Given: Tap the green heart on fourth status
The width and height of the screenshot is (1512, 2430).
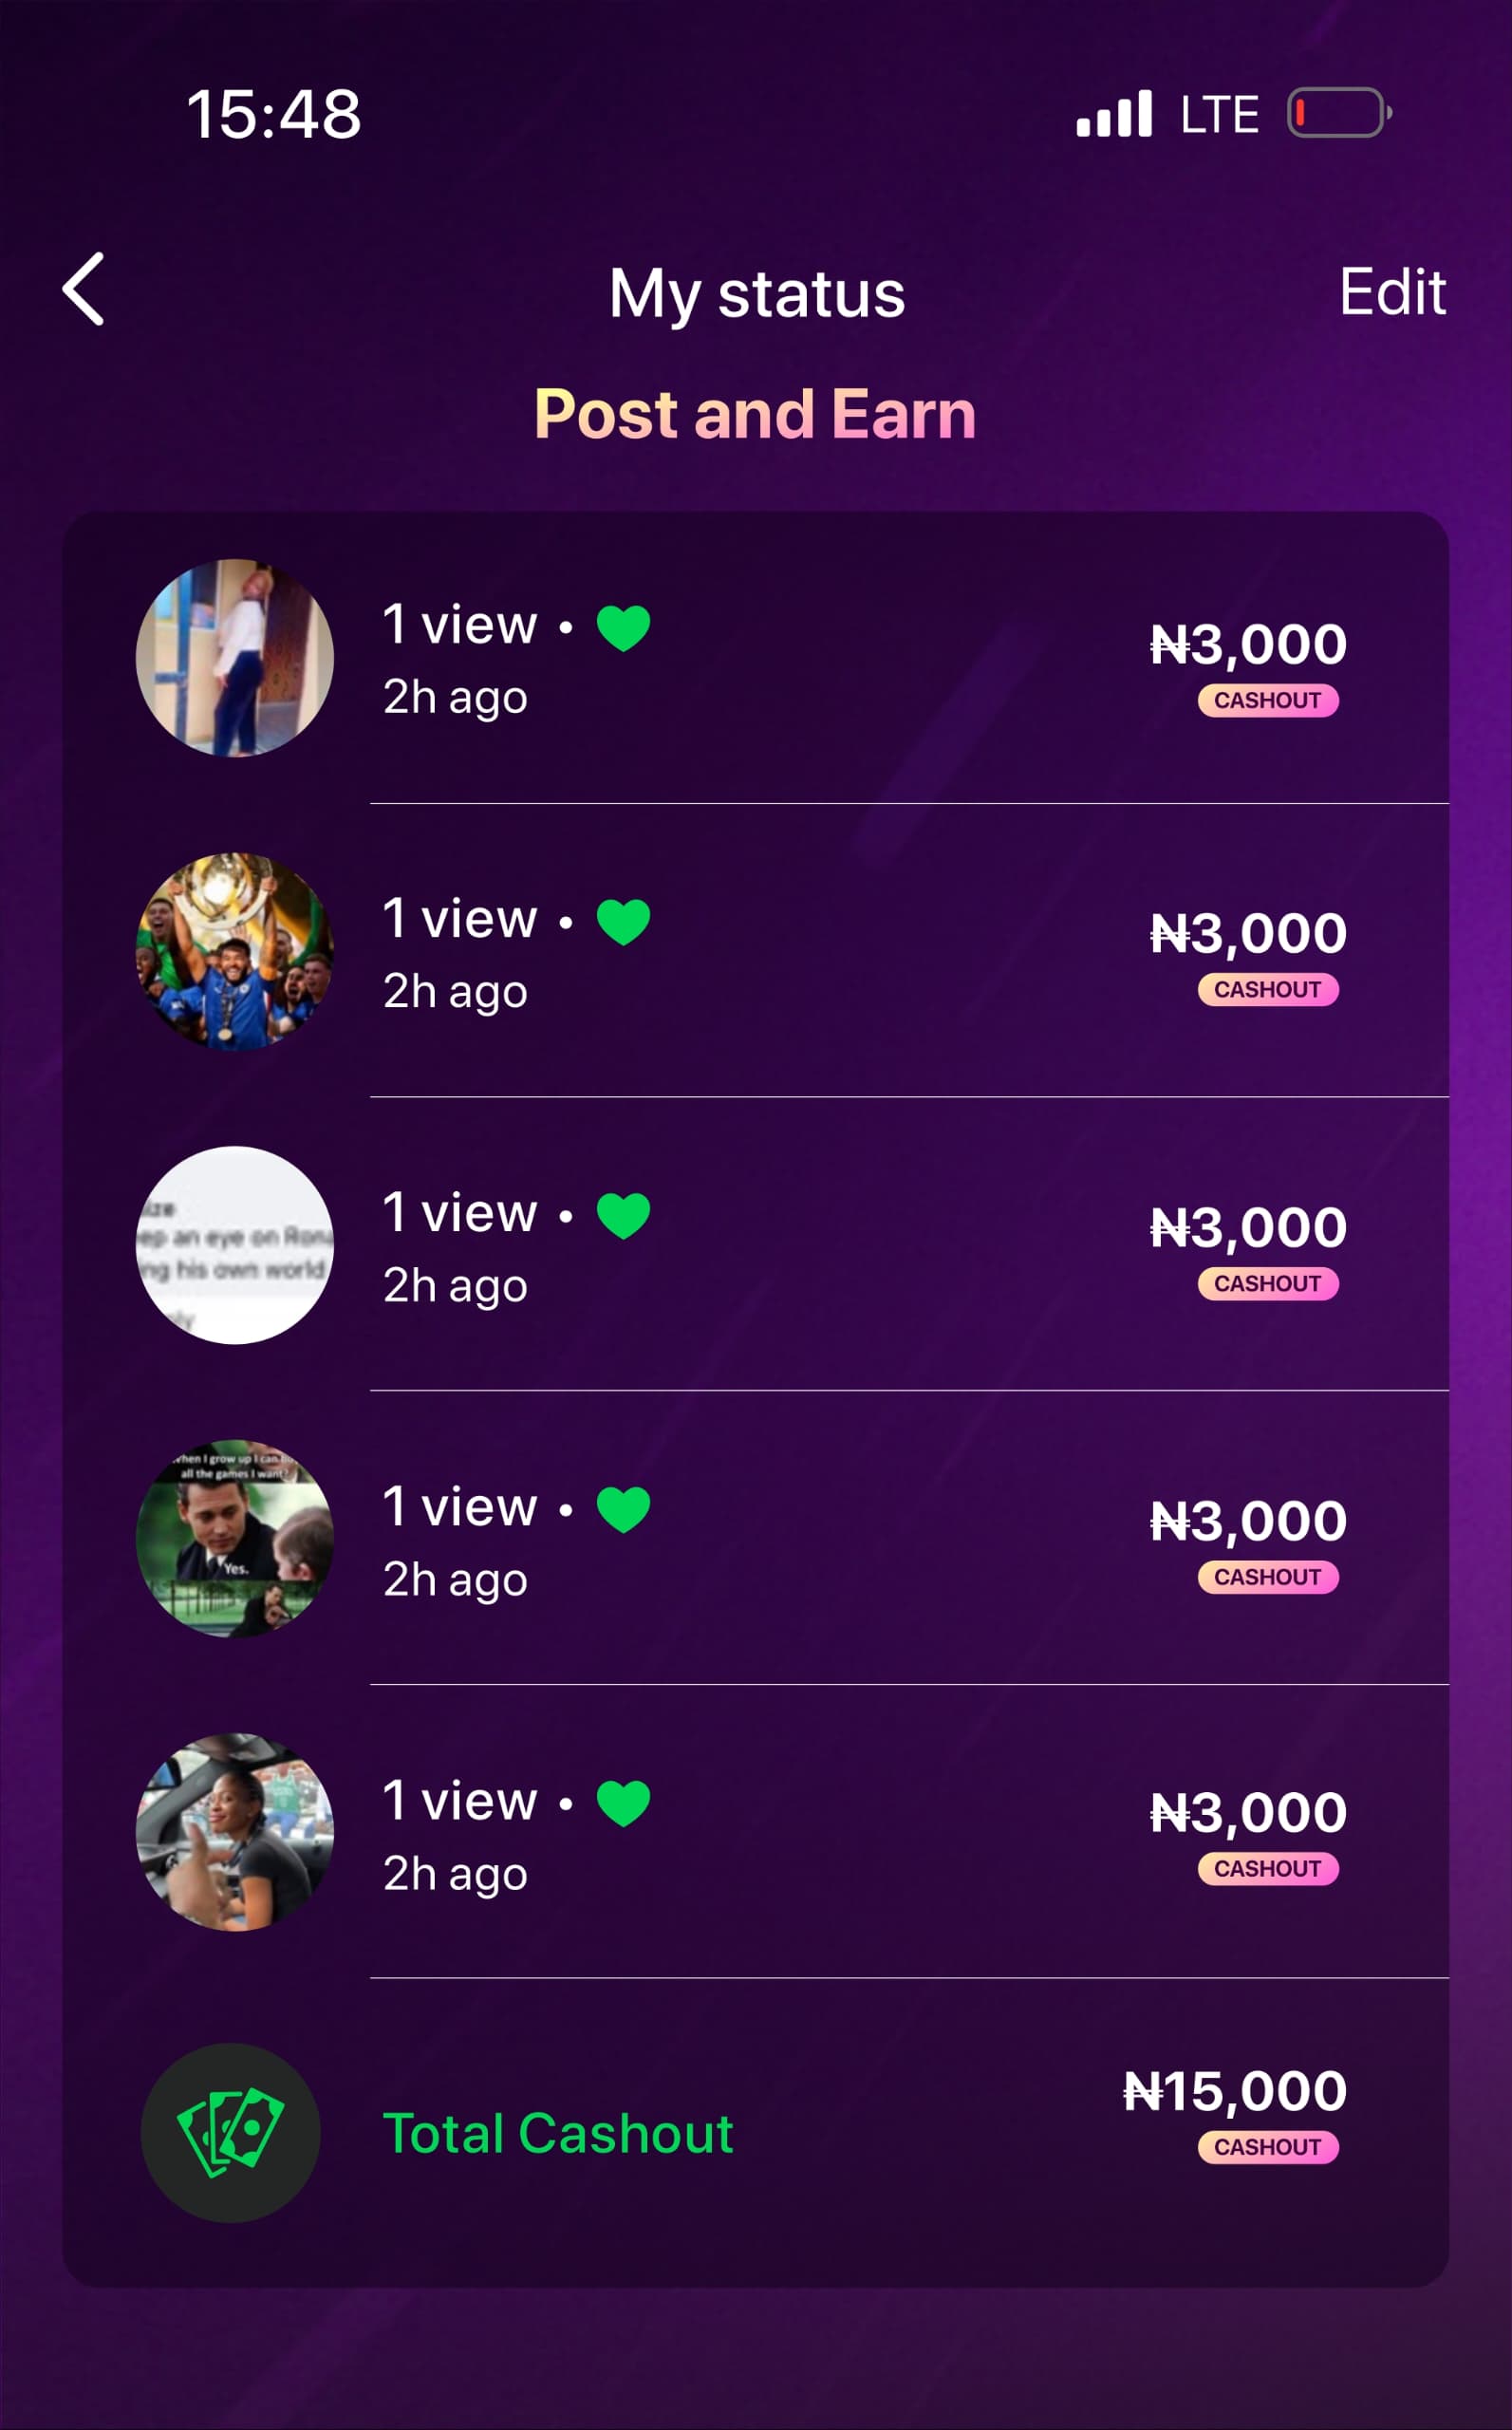Looking at the screenshot, I should point(623,1509).
